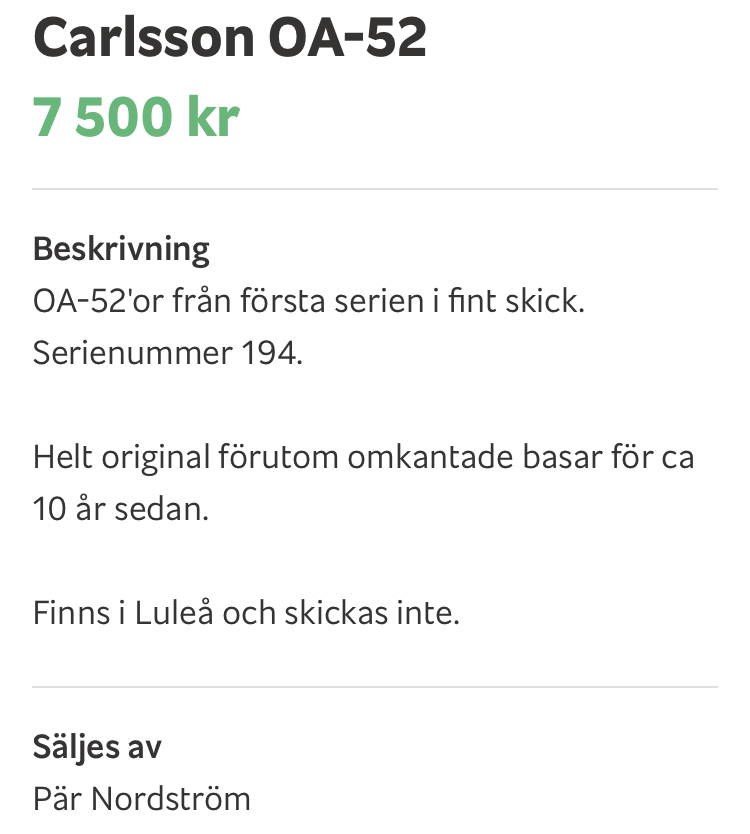The height and width of the screenshot is (834, 750).
Task: Select the line about första serien
Action: pyautogui.click(x=309, y=301)
